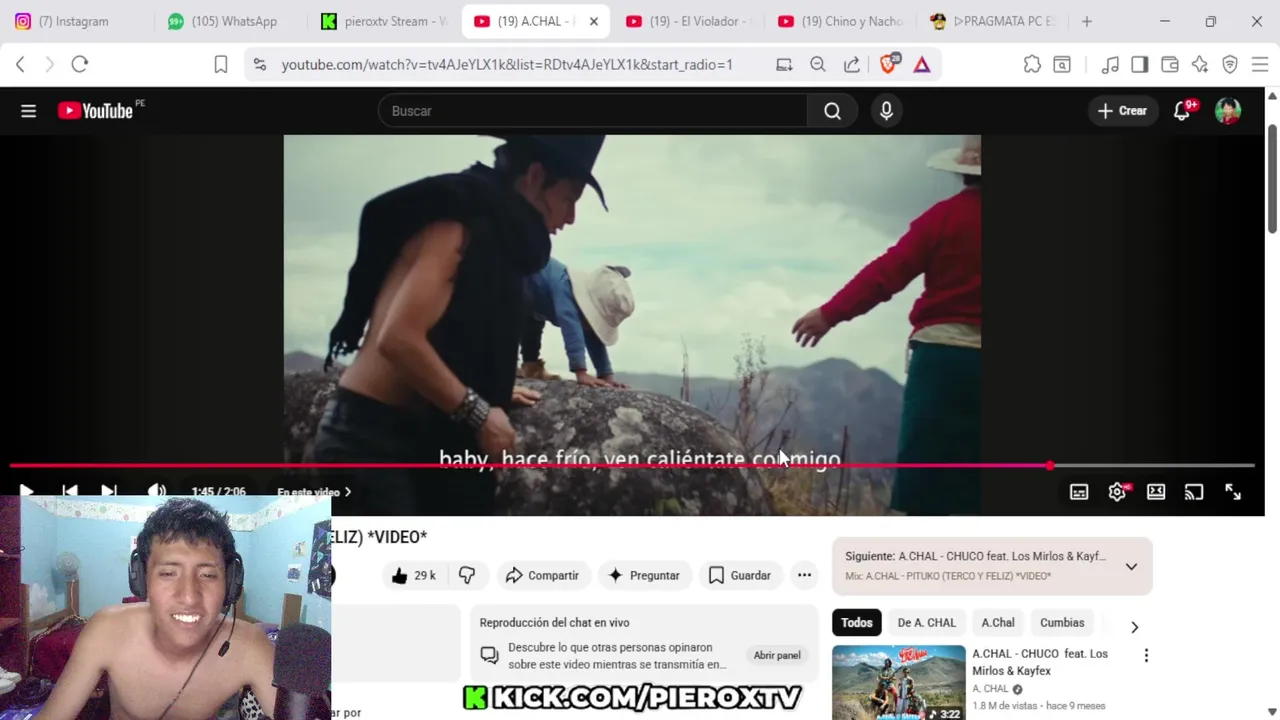Select the 'Cumbias' filter chip

point(1062,622)
